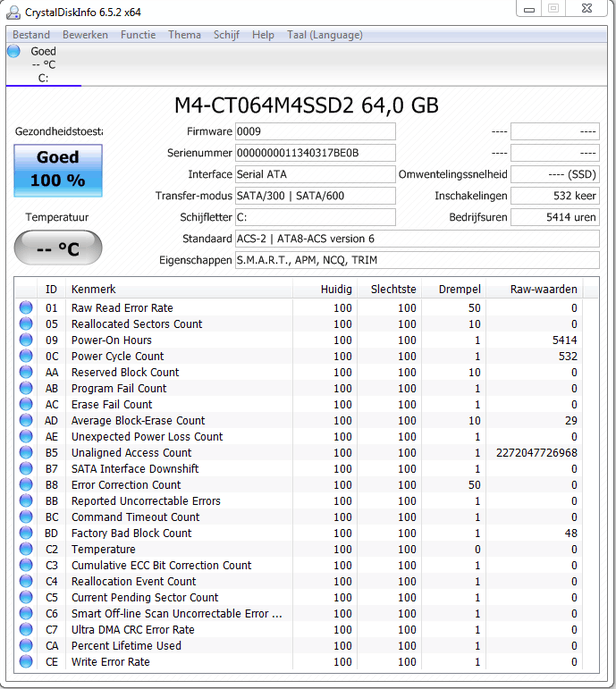Screen dimensions: 616x689
Task: Select the Power Cycle Count raw value 532
Action: tap(568, 356)
